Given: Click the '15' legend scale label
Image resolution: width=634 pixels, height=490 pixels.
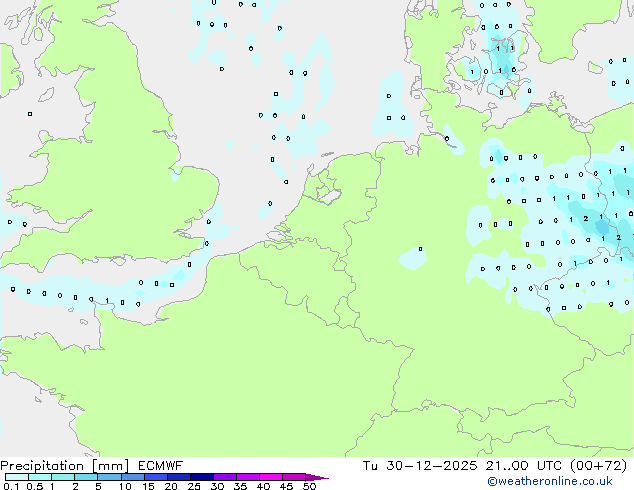Looking at the screenshot, I should pos(148,486).
